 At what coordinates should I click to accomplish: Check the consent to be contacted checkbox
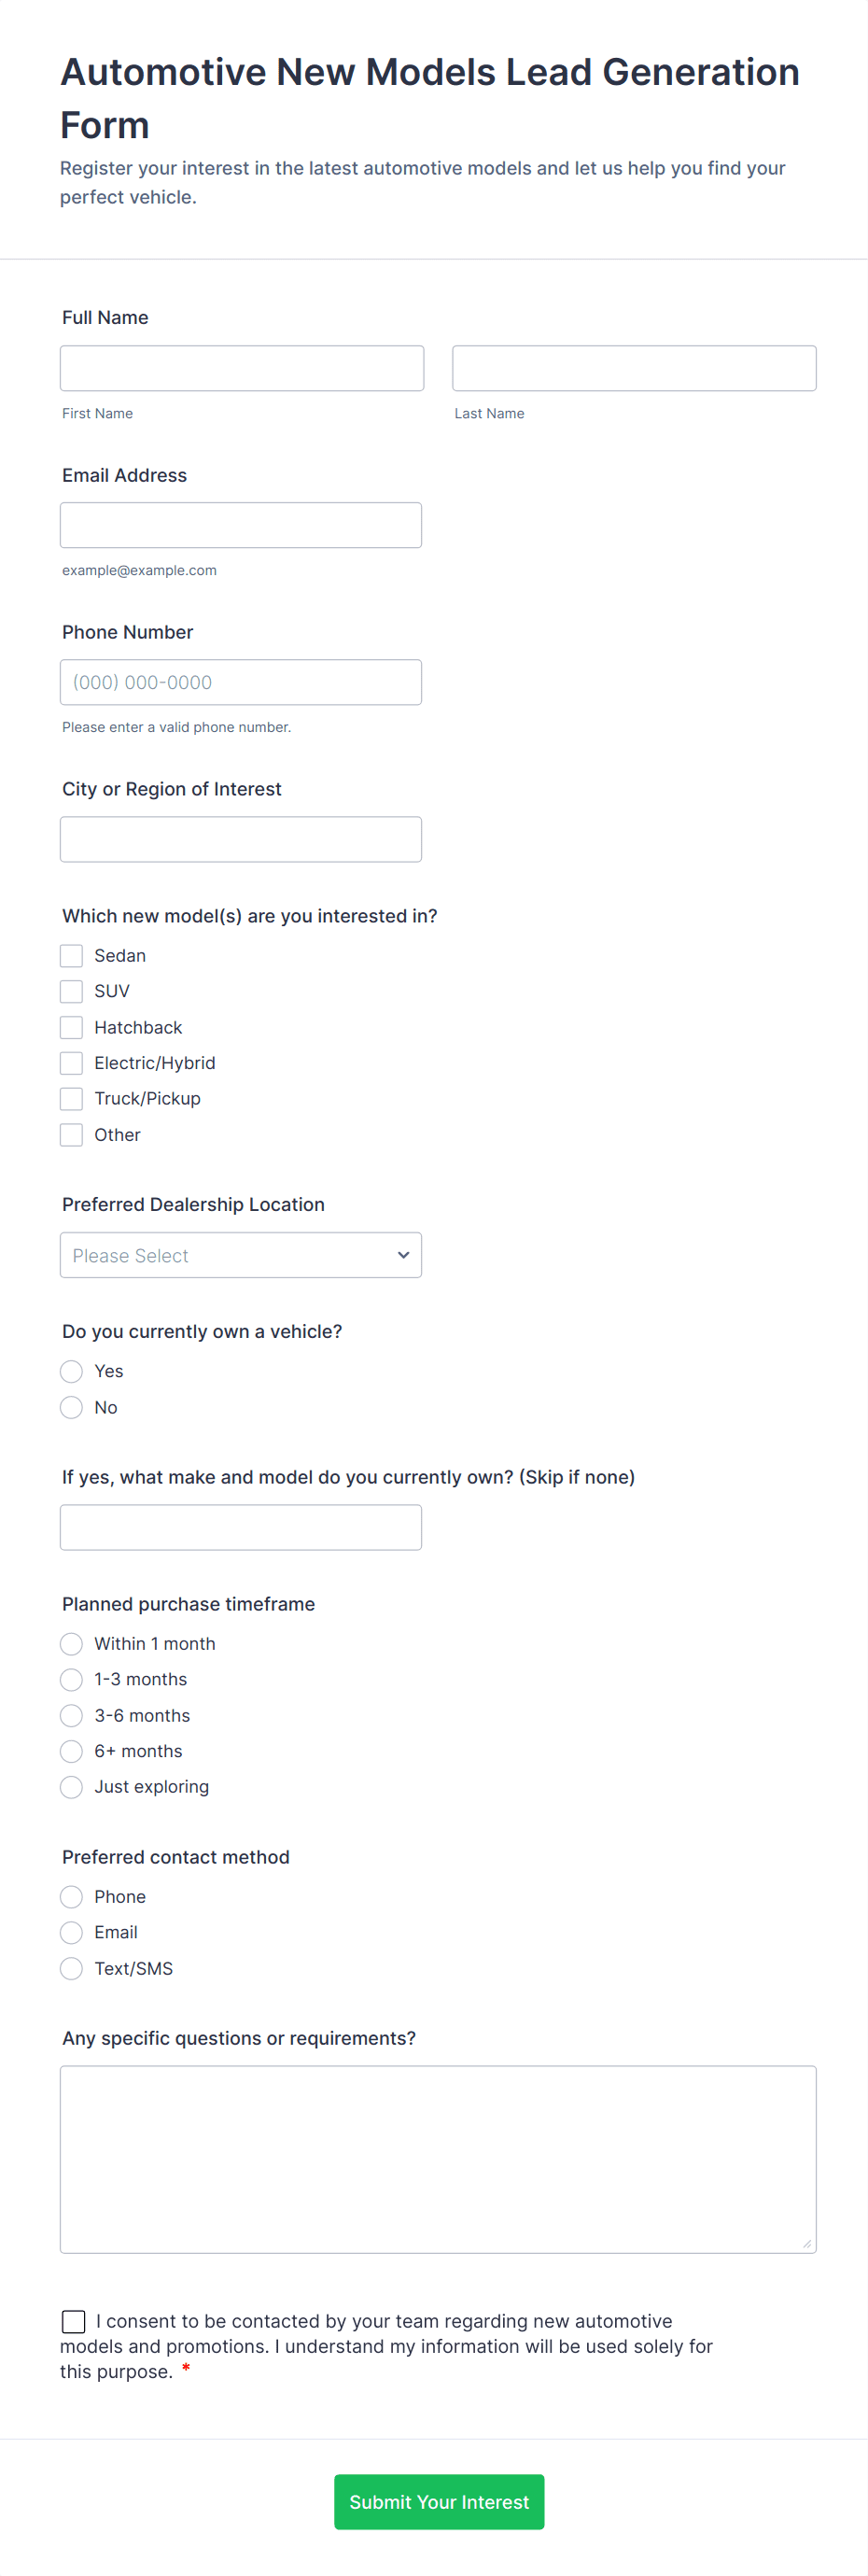click(x=73, y=2321)
